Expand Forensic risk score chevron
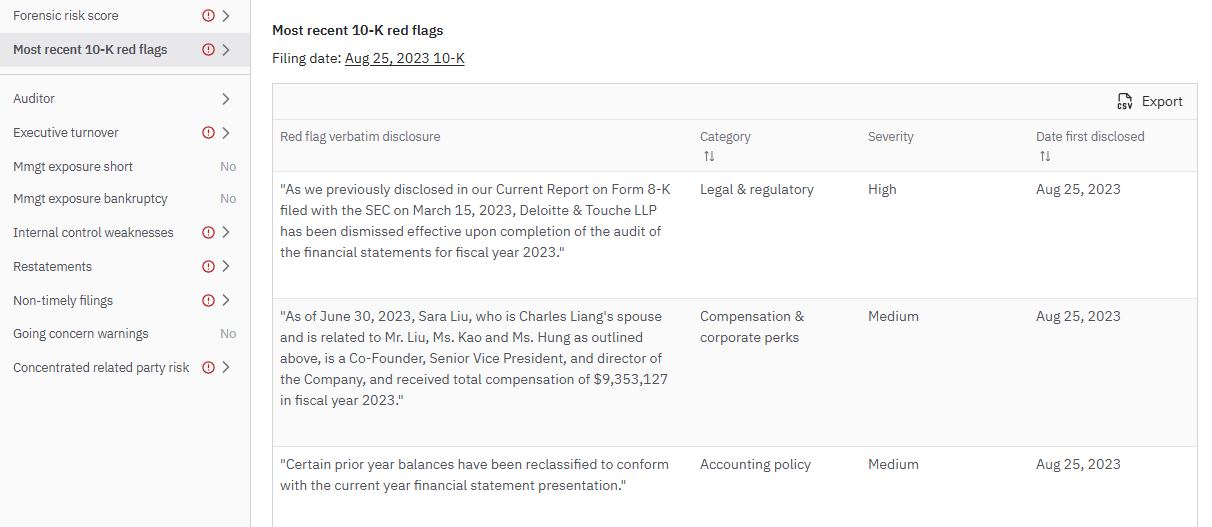This screenshot has width=1212, height=527. (x=226, y=16)
